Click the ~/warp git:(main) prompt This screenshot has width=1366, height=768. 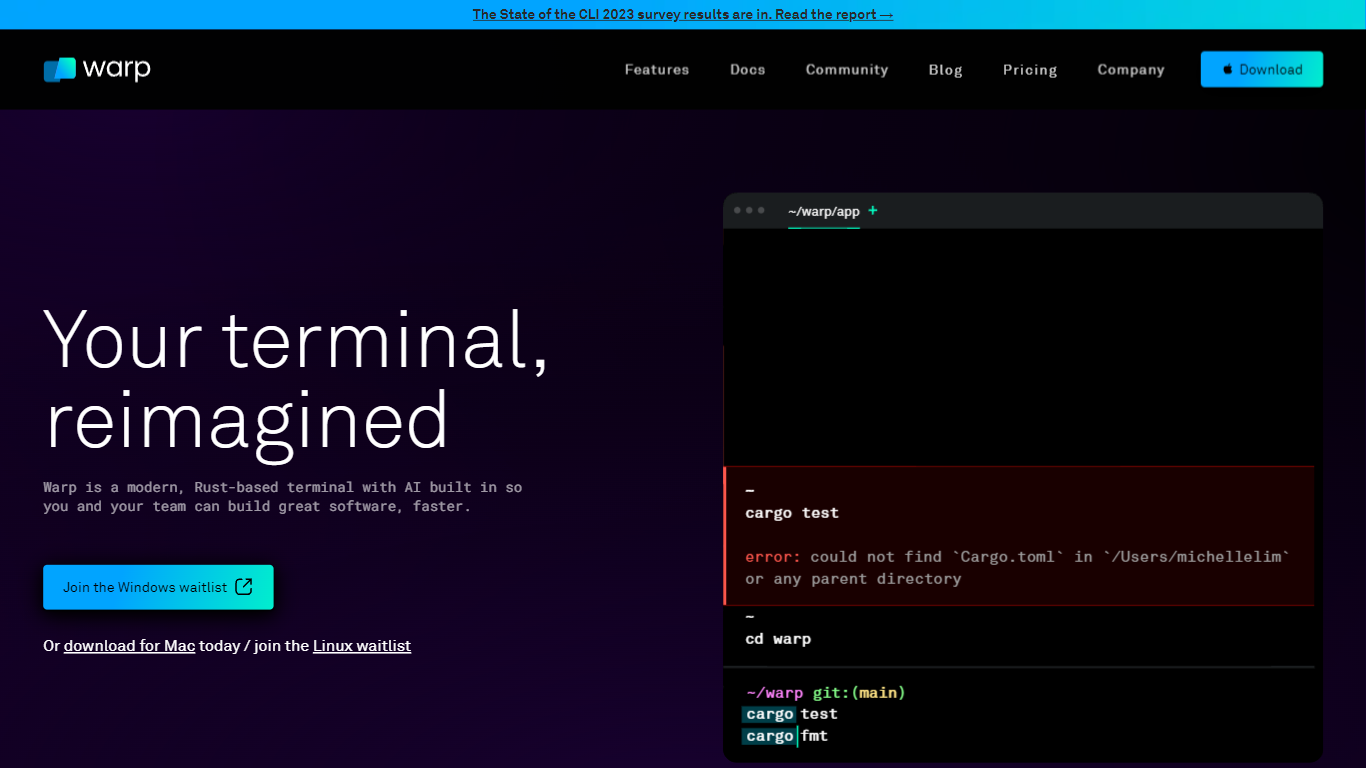[x=825, y=692]
